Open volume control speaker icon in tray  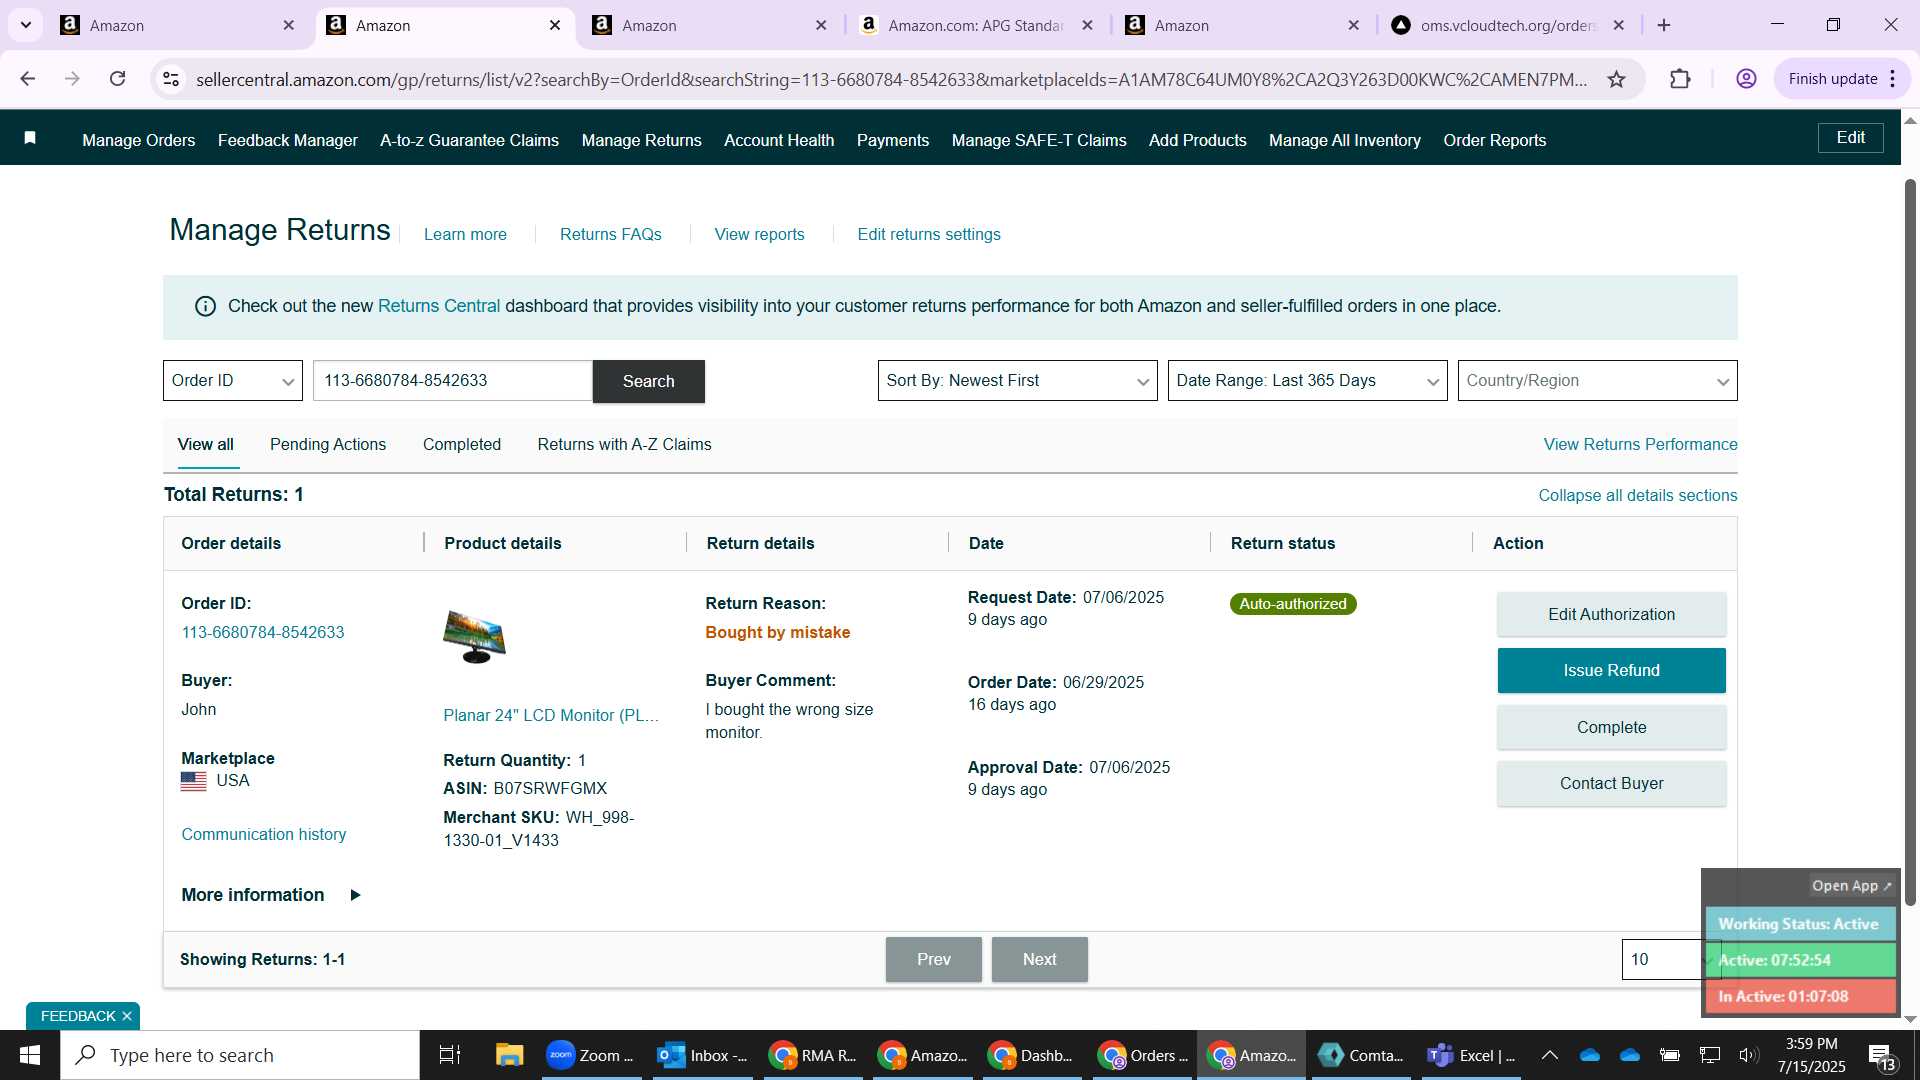(1749, 1055)
